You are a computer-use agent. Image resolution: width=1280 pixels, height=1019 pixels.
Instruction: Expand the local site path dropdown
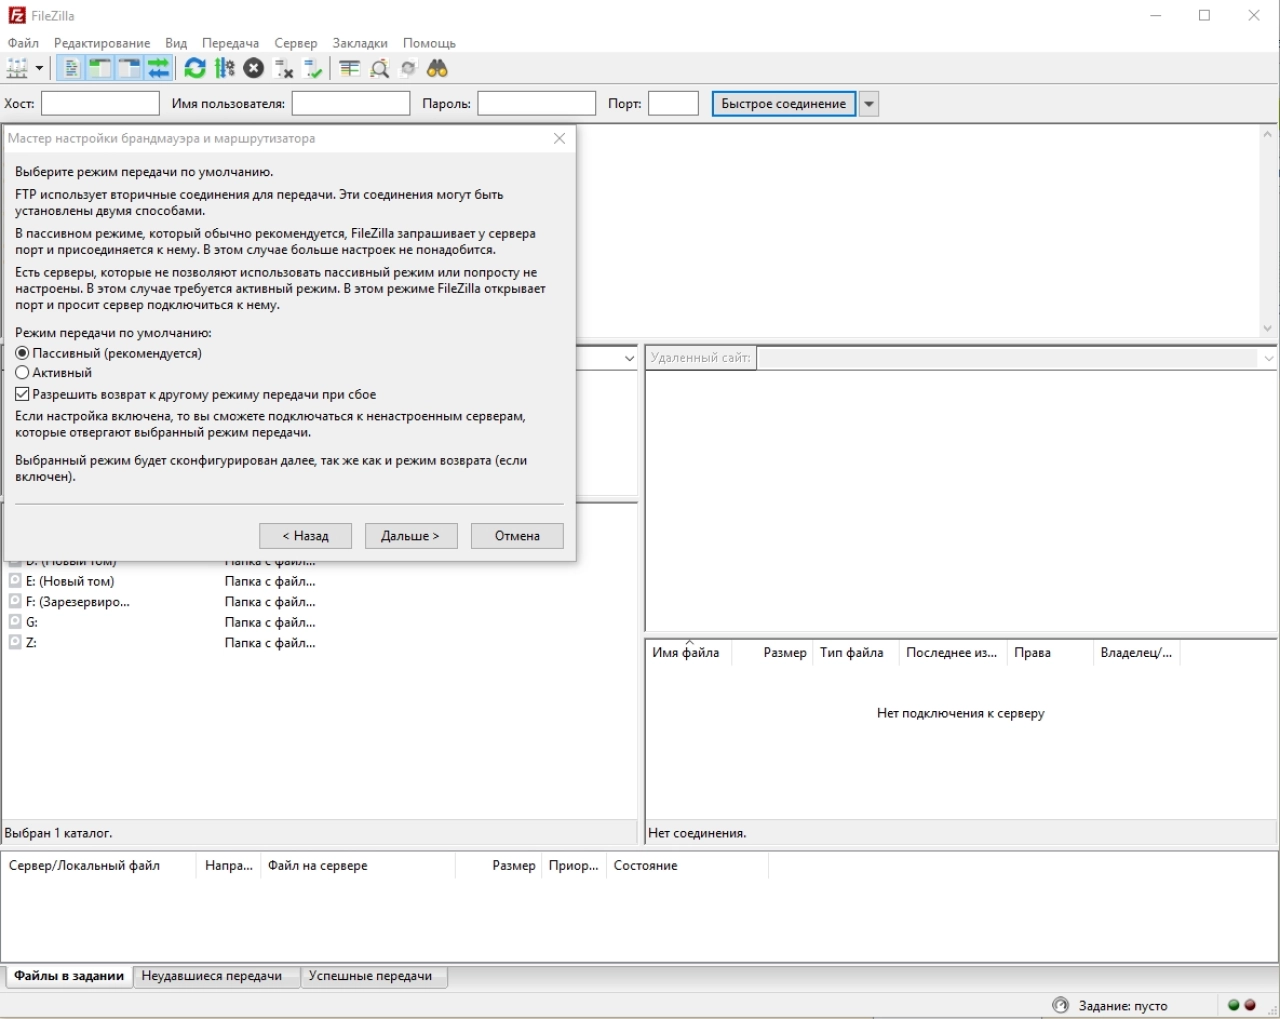point(629,358)
